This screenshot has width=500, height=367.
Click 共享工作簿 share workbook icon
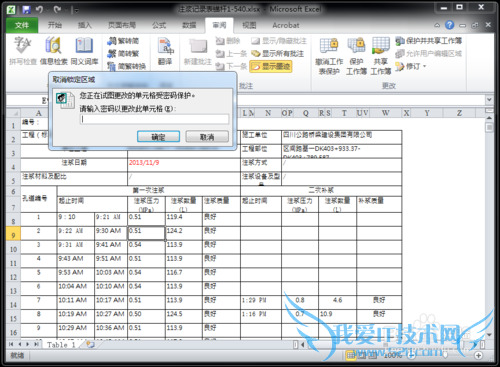click(x=381, y=56)
